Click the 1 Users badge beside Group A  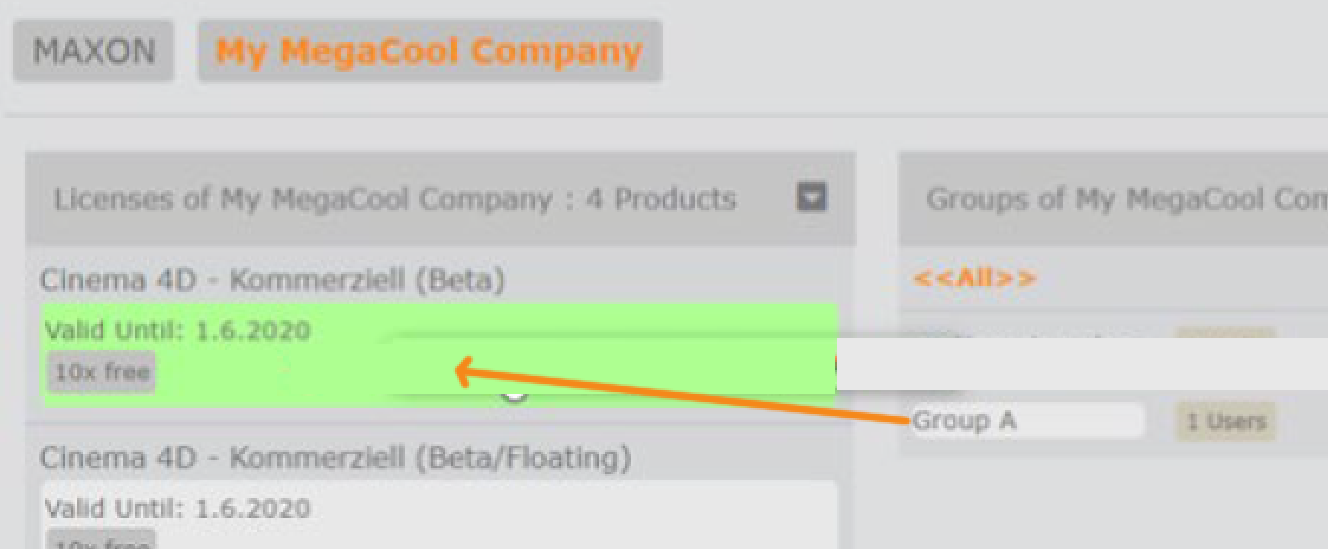click(x=1226, y=422)
